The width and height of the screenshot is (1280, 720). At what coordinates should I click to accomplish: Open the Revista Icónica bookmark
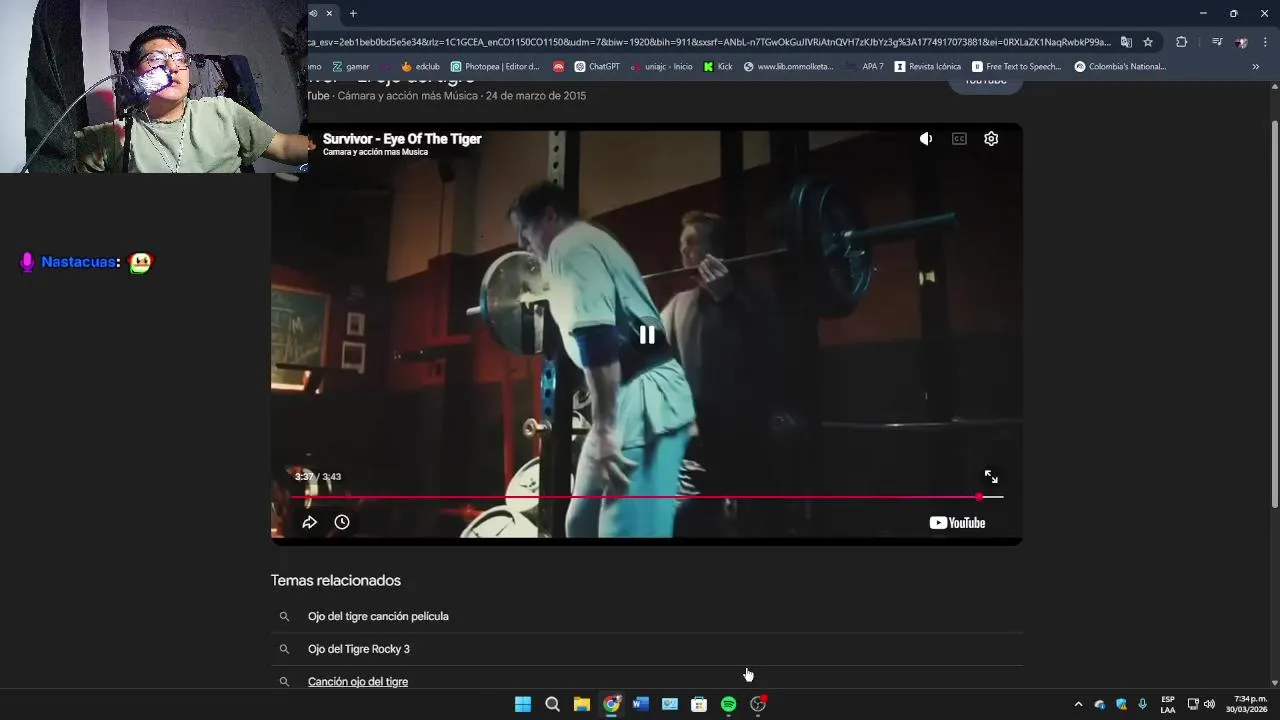[928, 67]
